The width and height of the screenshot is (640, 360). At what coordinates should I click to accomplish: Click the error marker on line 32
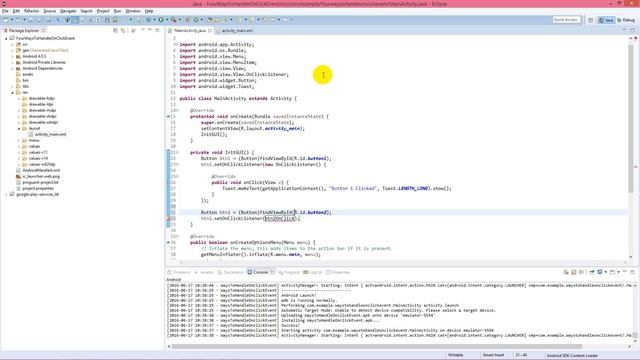168,218
